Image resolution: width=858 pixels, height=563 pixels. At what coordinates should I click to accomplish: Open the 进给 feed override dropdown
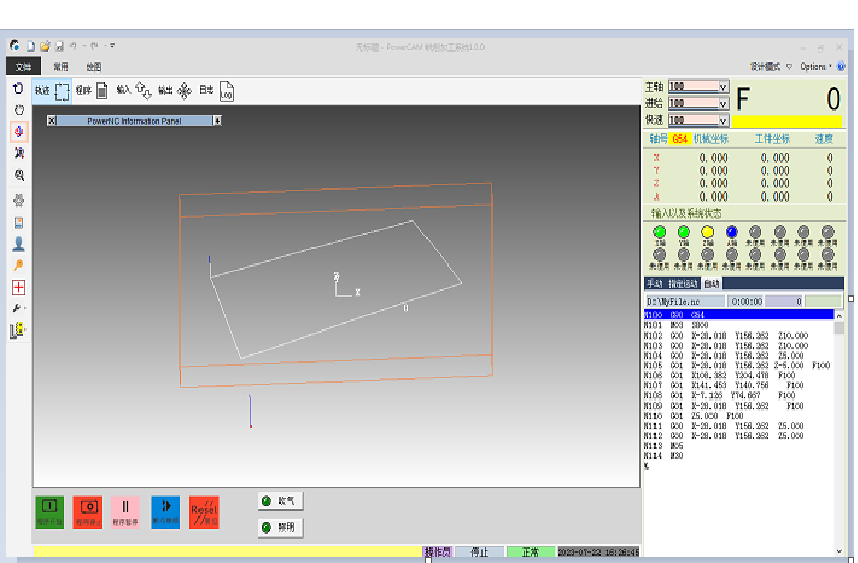coord(723,103)
